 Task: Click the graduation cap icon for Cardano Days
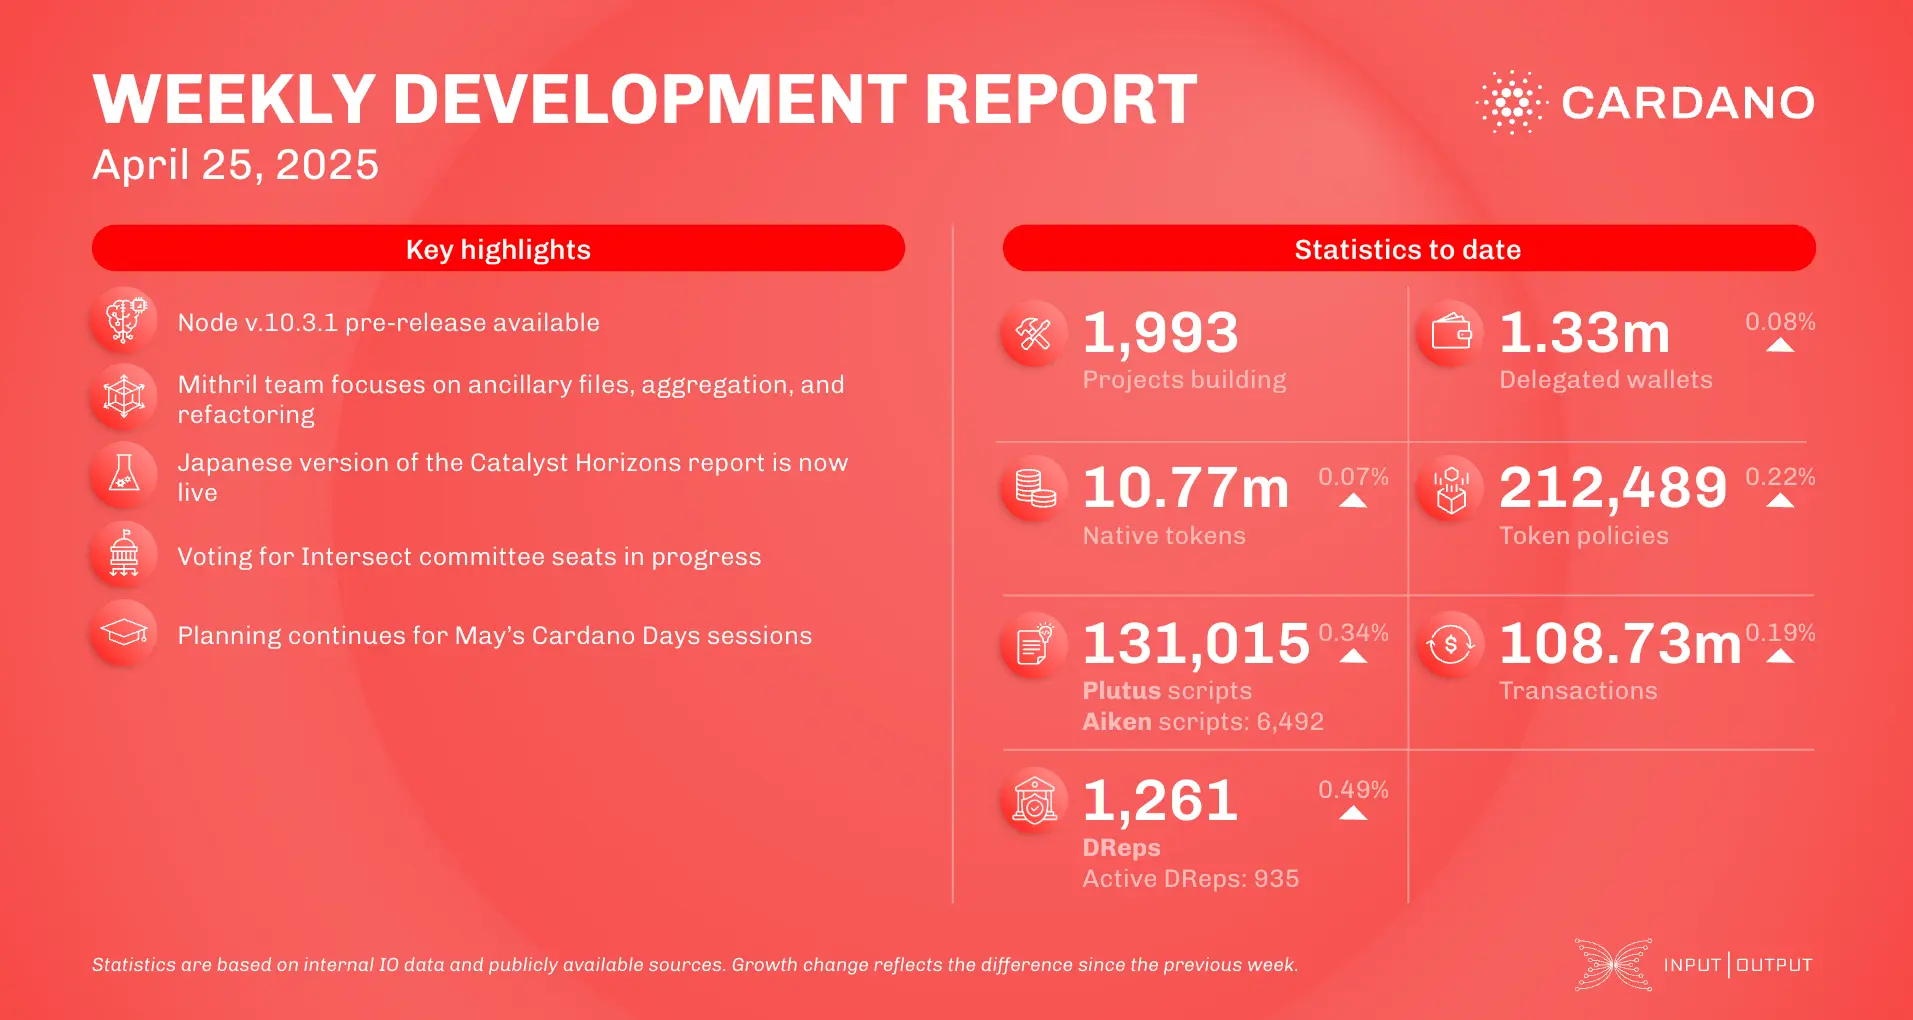point(122,632)
